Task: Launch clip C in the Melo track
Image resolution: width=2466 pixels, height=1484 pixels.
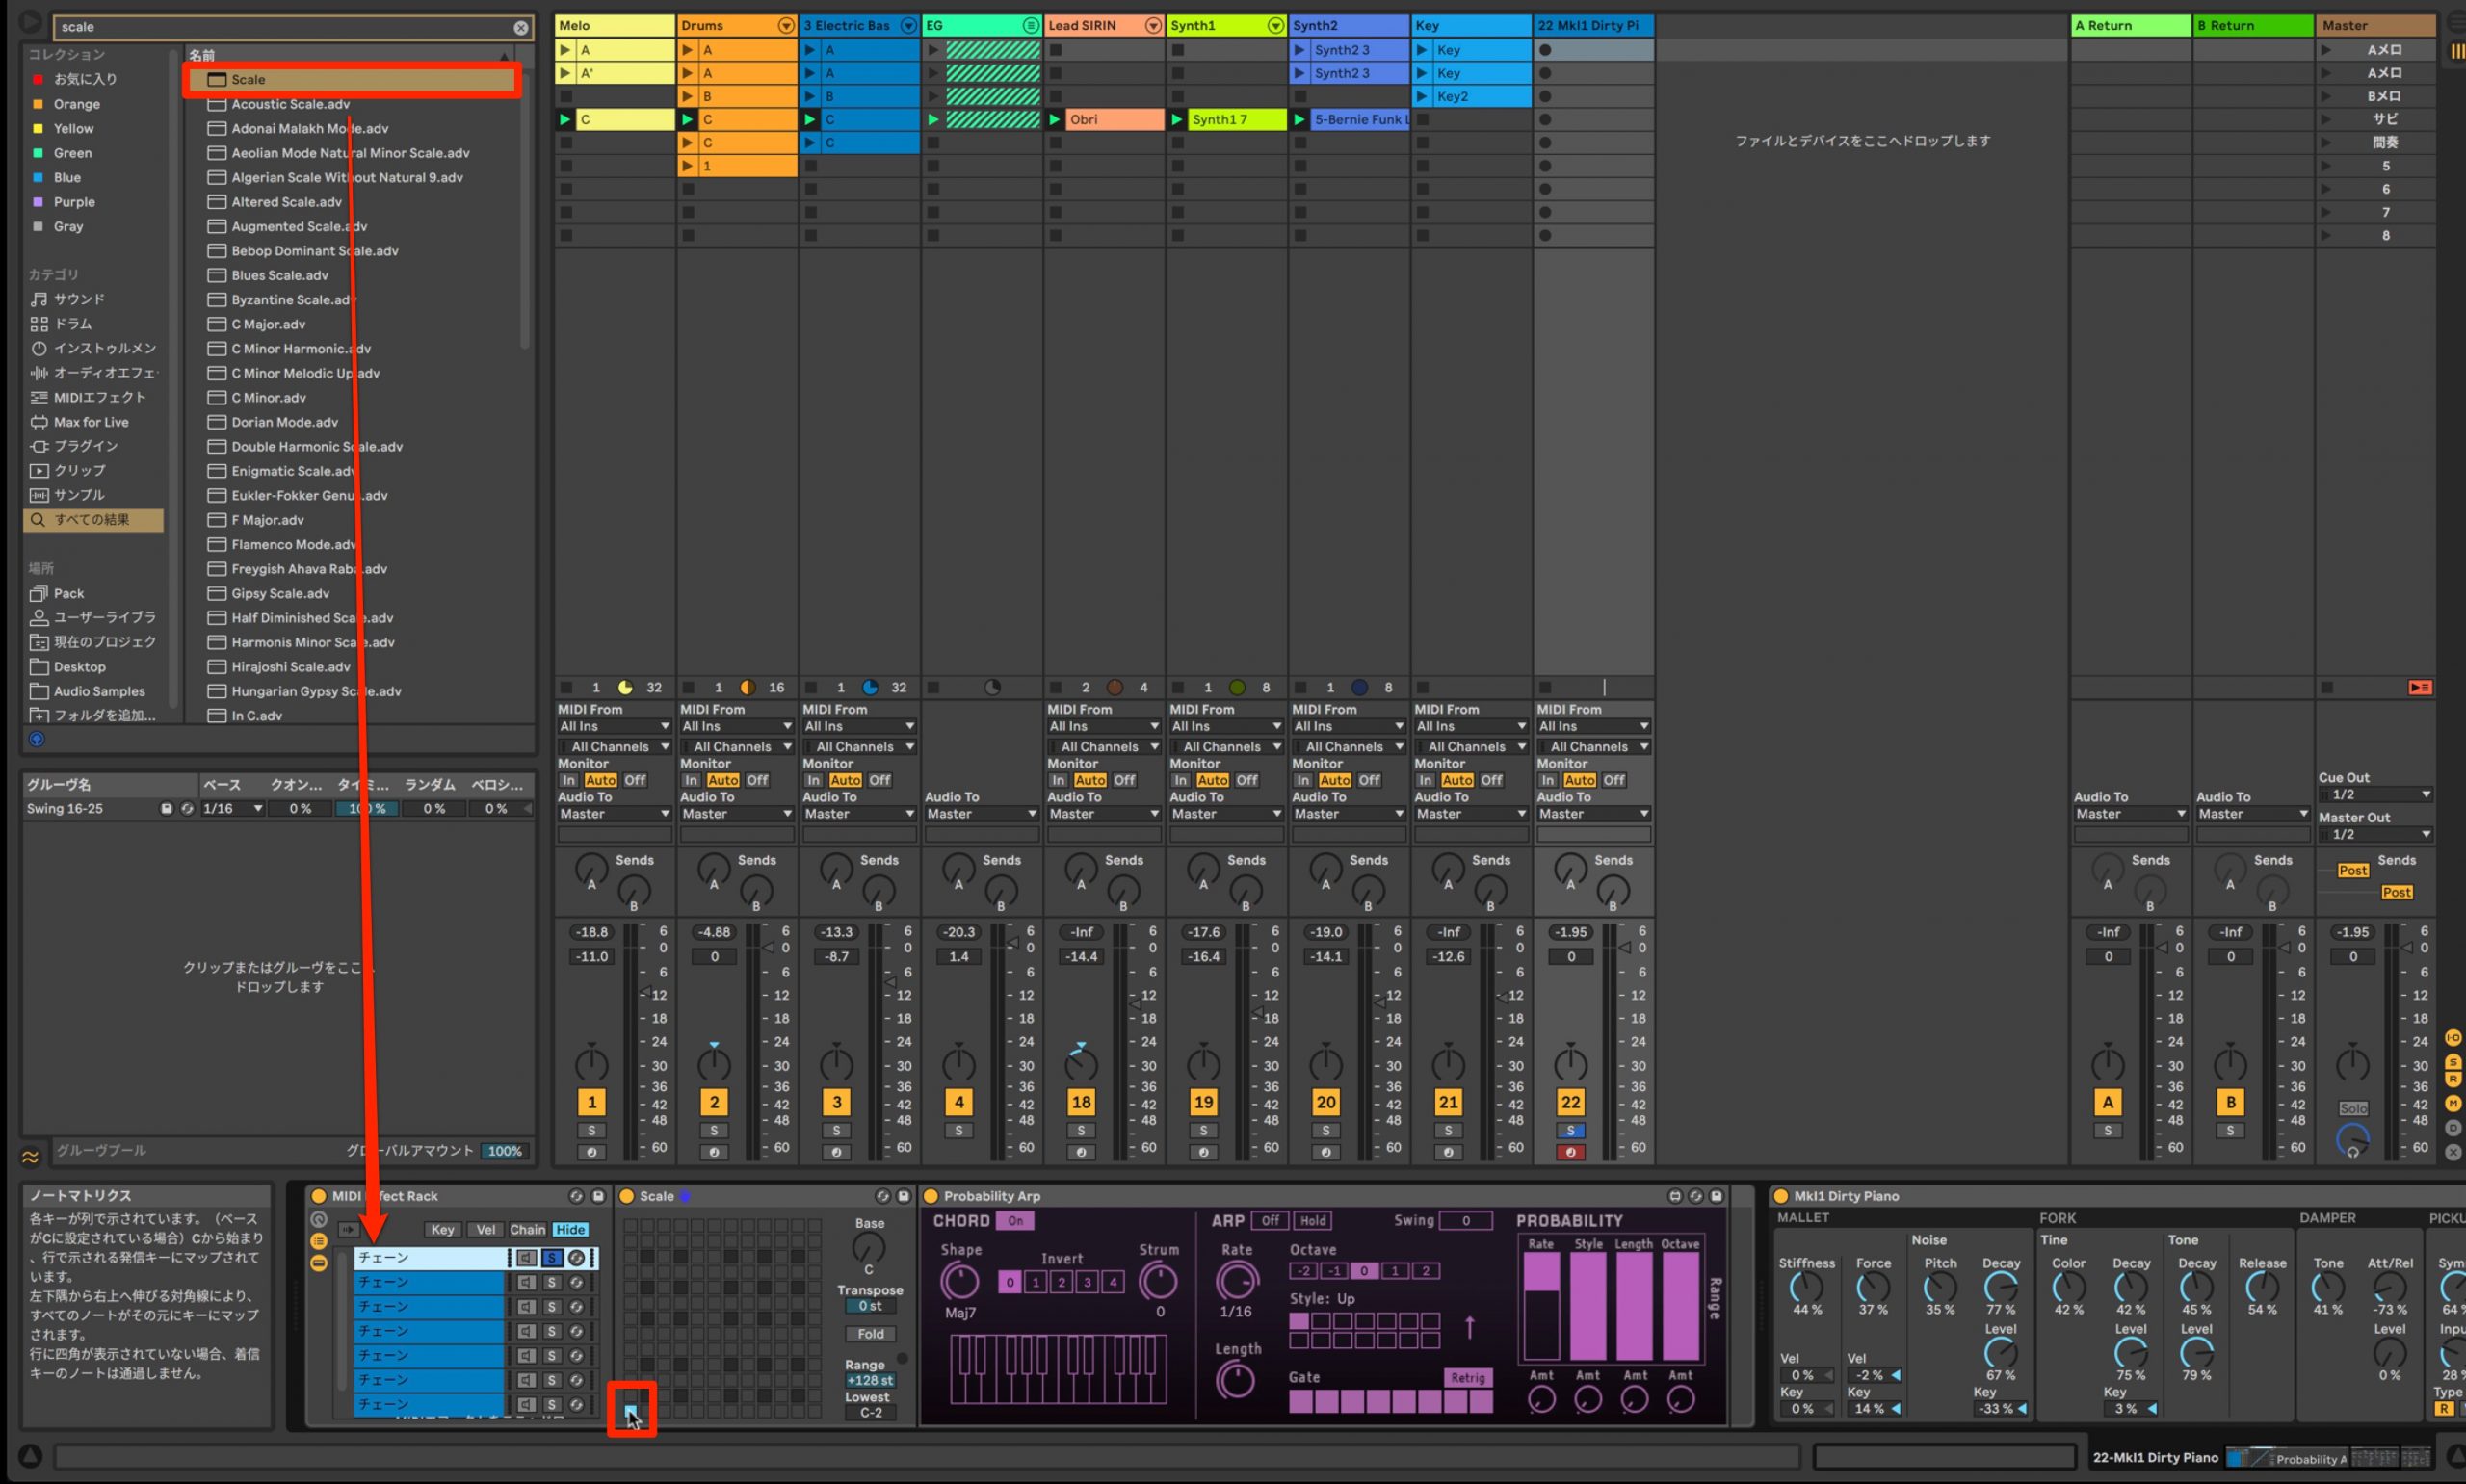Action: tap(565, 120)
